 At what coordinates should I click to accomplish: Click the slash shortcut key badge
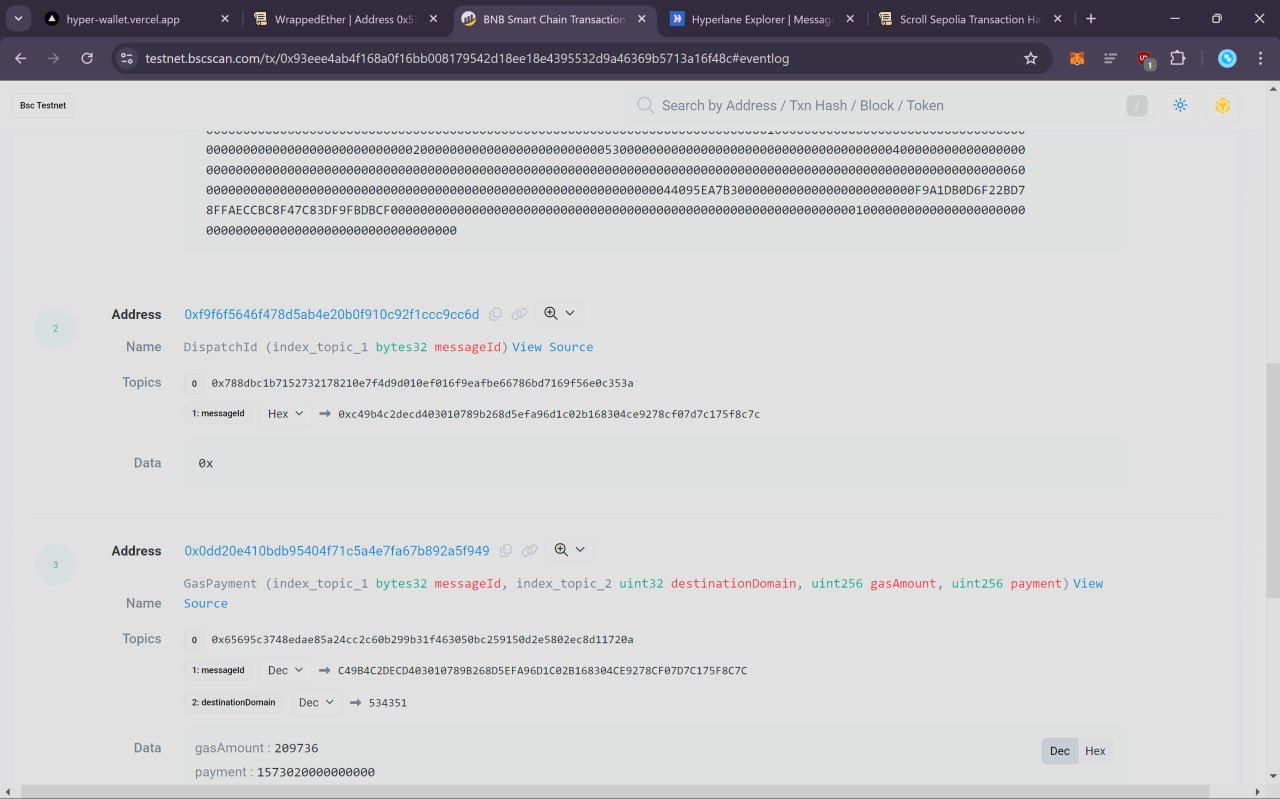click(1137, 105)
